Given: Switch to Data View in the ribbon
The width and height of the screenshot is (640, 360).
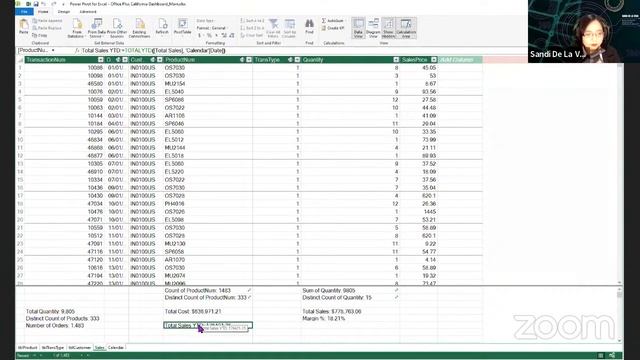Looking at the screenshot, I should click(358, 28).
